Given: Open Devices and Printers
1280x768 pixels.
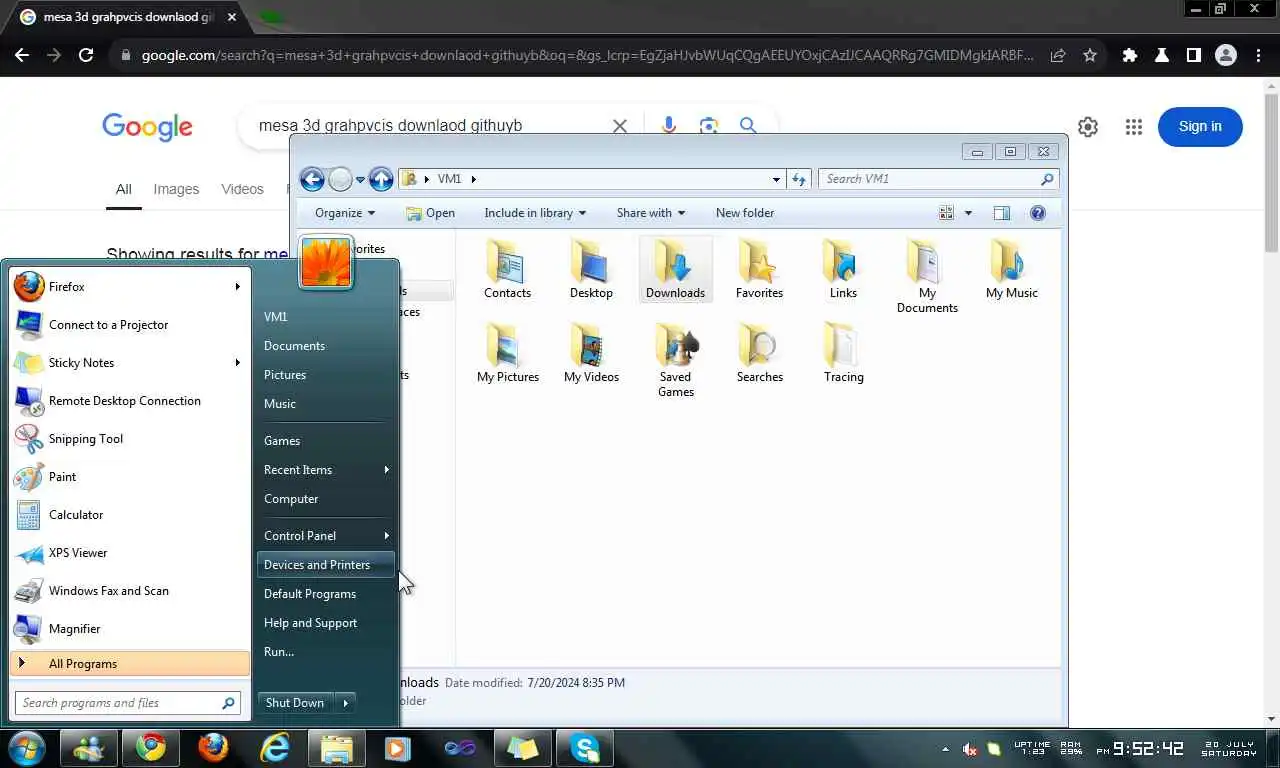Looking at the screenshot, I should click(324, 565).
